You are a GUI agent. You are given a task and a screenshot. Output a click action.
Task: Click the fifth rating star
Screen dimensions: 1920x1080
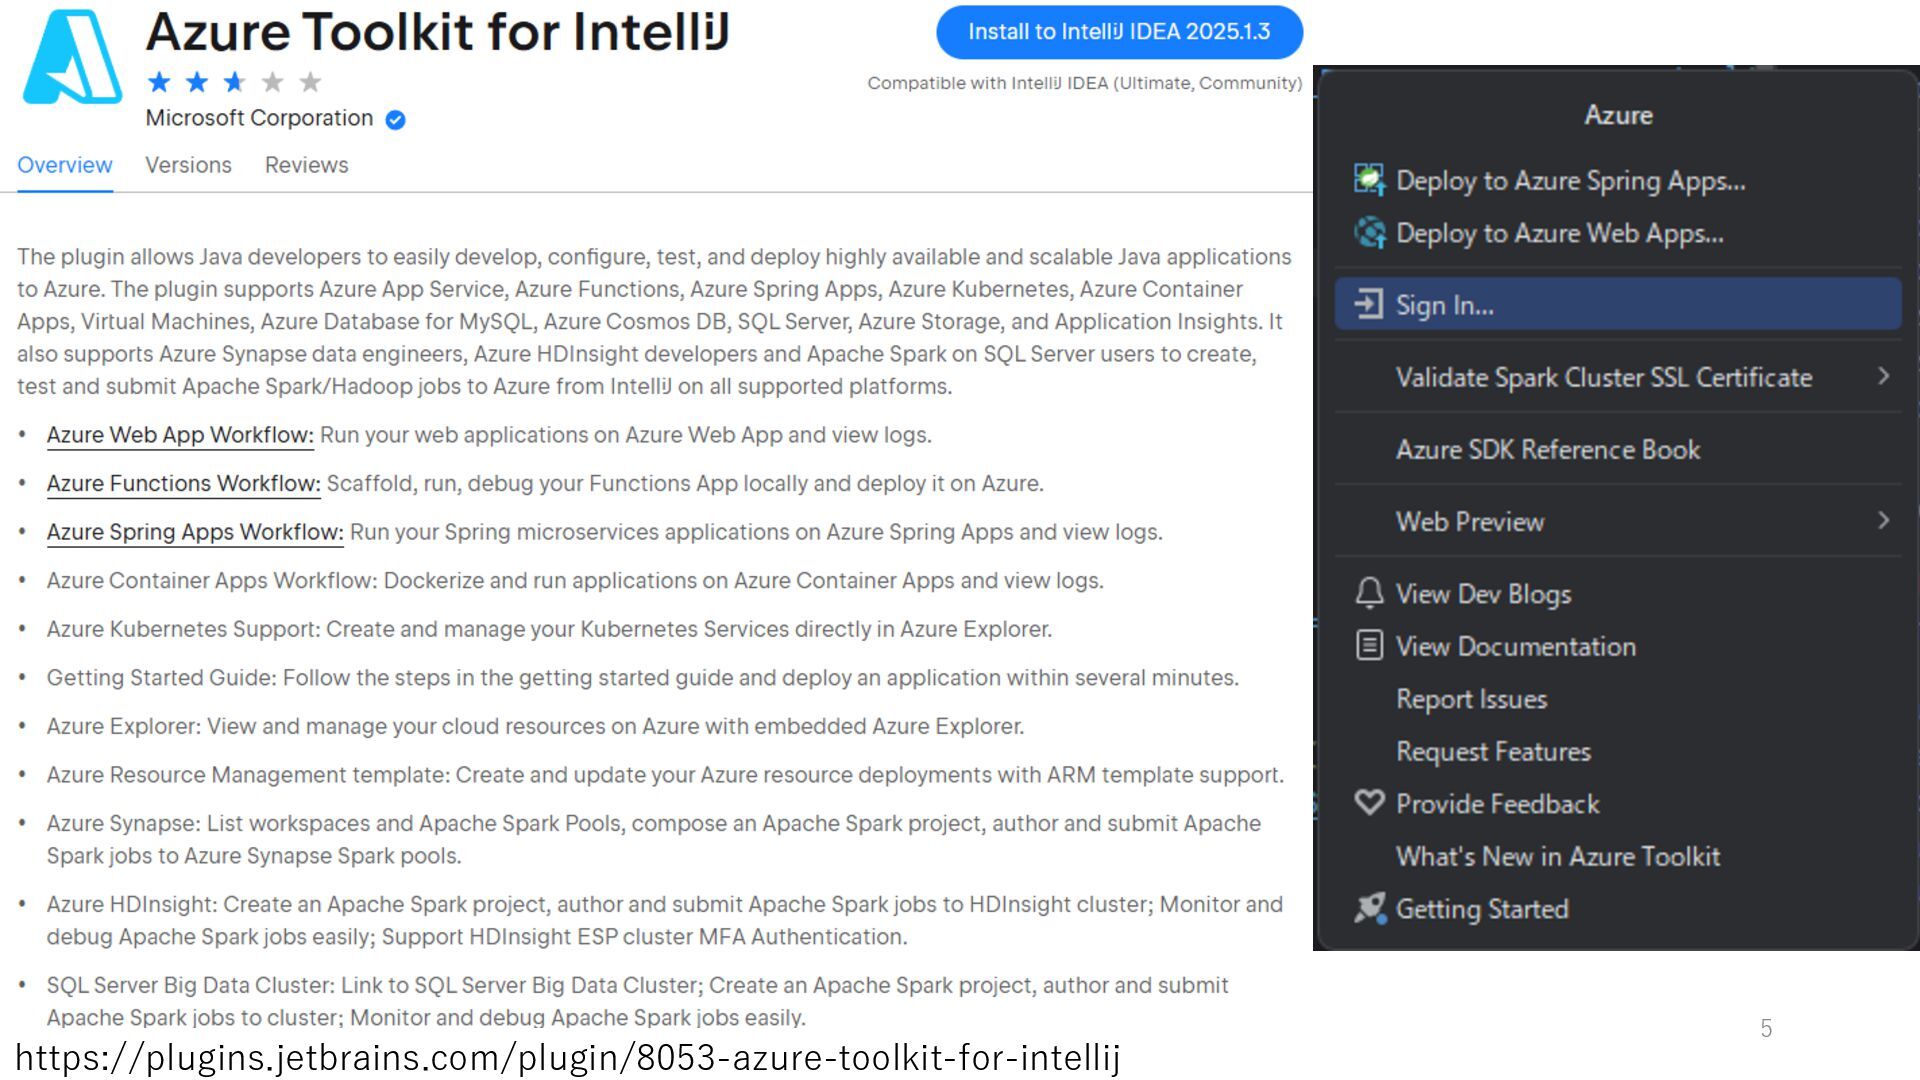click(311, 82)
